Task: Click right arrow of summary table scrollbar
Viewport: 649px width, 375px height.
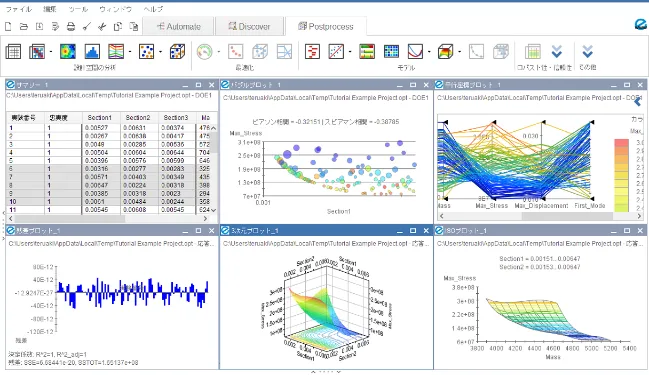Action: (x=205, y=218)
